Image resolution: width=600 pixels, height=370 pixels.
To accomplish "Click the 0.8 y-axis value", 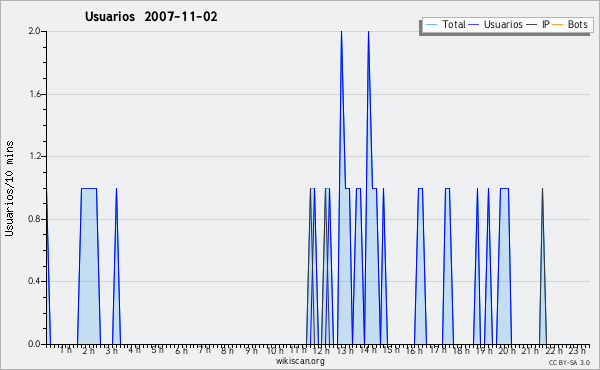I will coord(34,219).
